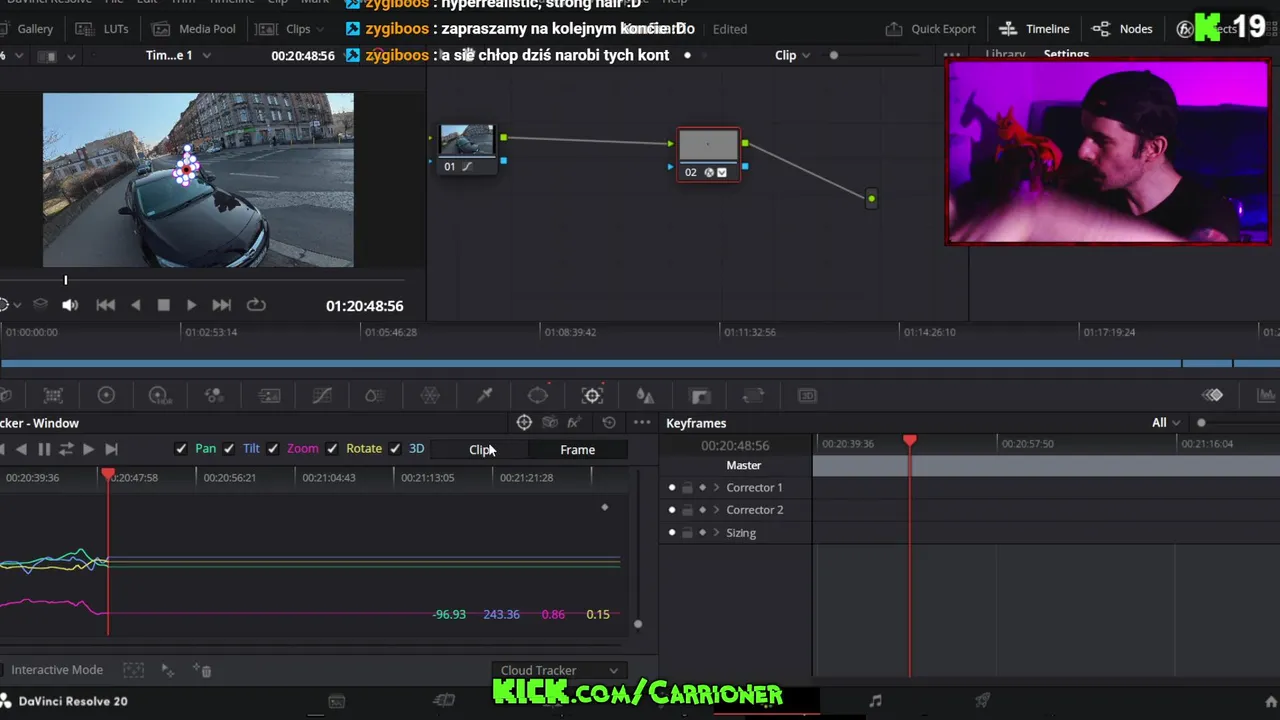Toggle the 3D tracking checkbox
The width and height of the screenshot is (1280, 720).
click(395, 449)
